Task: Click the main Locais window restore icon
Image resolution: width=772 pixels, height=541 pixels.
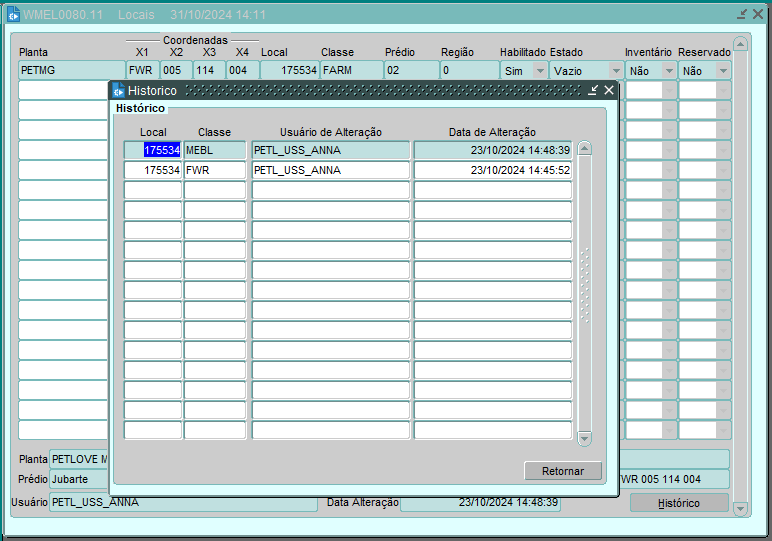Action: coord(742,15)
